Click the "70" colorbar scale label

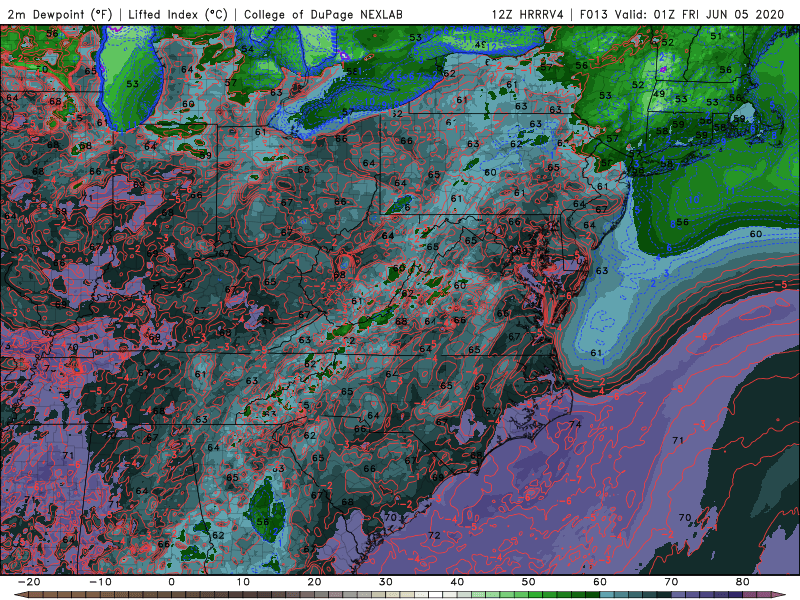[671, 582]
